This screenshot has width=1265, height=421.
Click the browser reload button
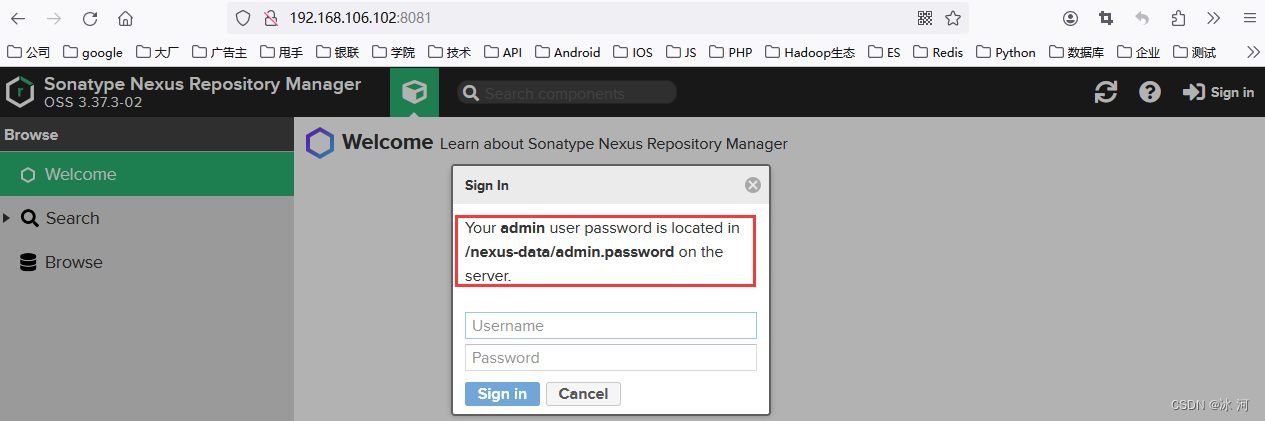coord(90,18)
